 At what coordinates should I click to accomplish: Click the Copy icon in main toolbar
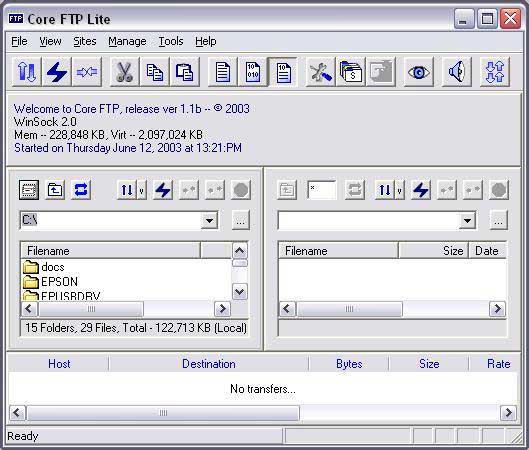pyautogui.click(x=155, y=72)
